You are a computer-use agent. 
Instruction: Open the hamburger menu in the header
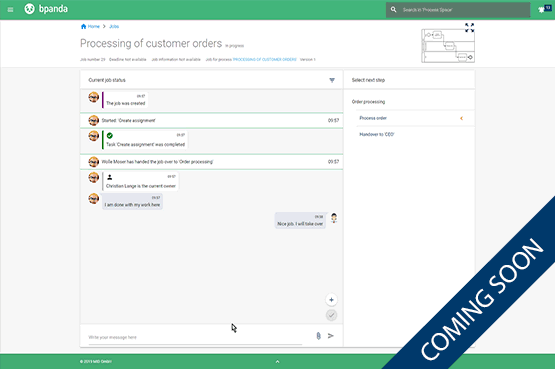(x=10, y=10)
